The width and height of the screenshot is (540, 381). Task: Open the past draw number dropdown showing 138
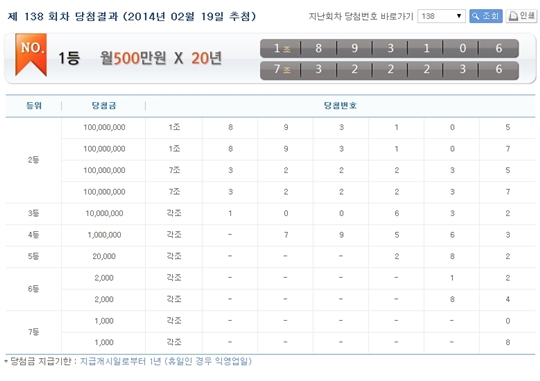(441, 16)
